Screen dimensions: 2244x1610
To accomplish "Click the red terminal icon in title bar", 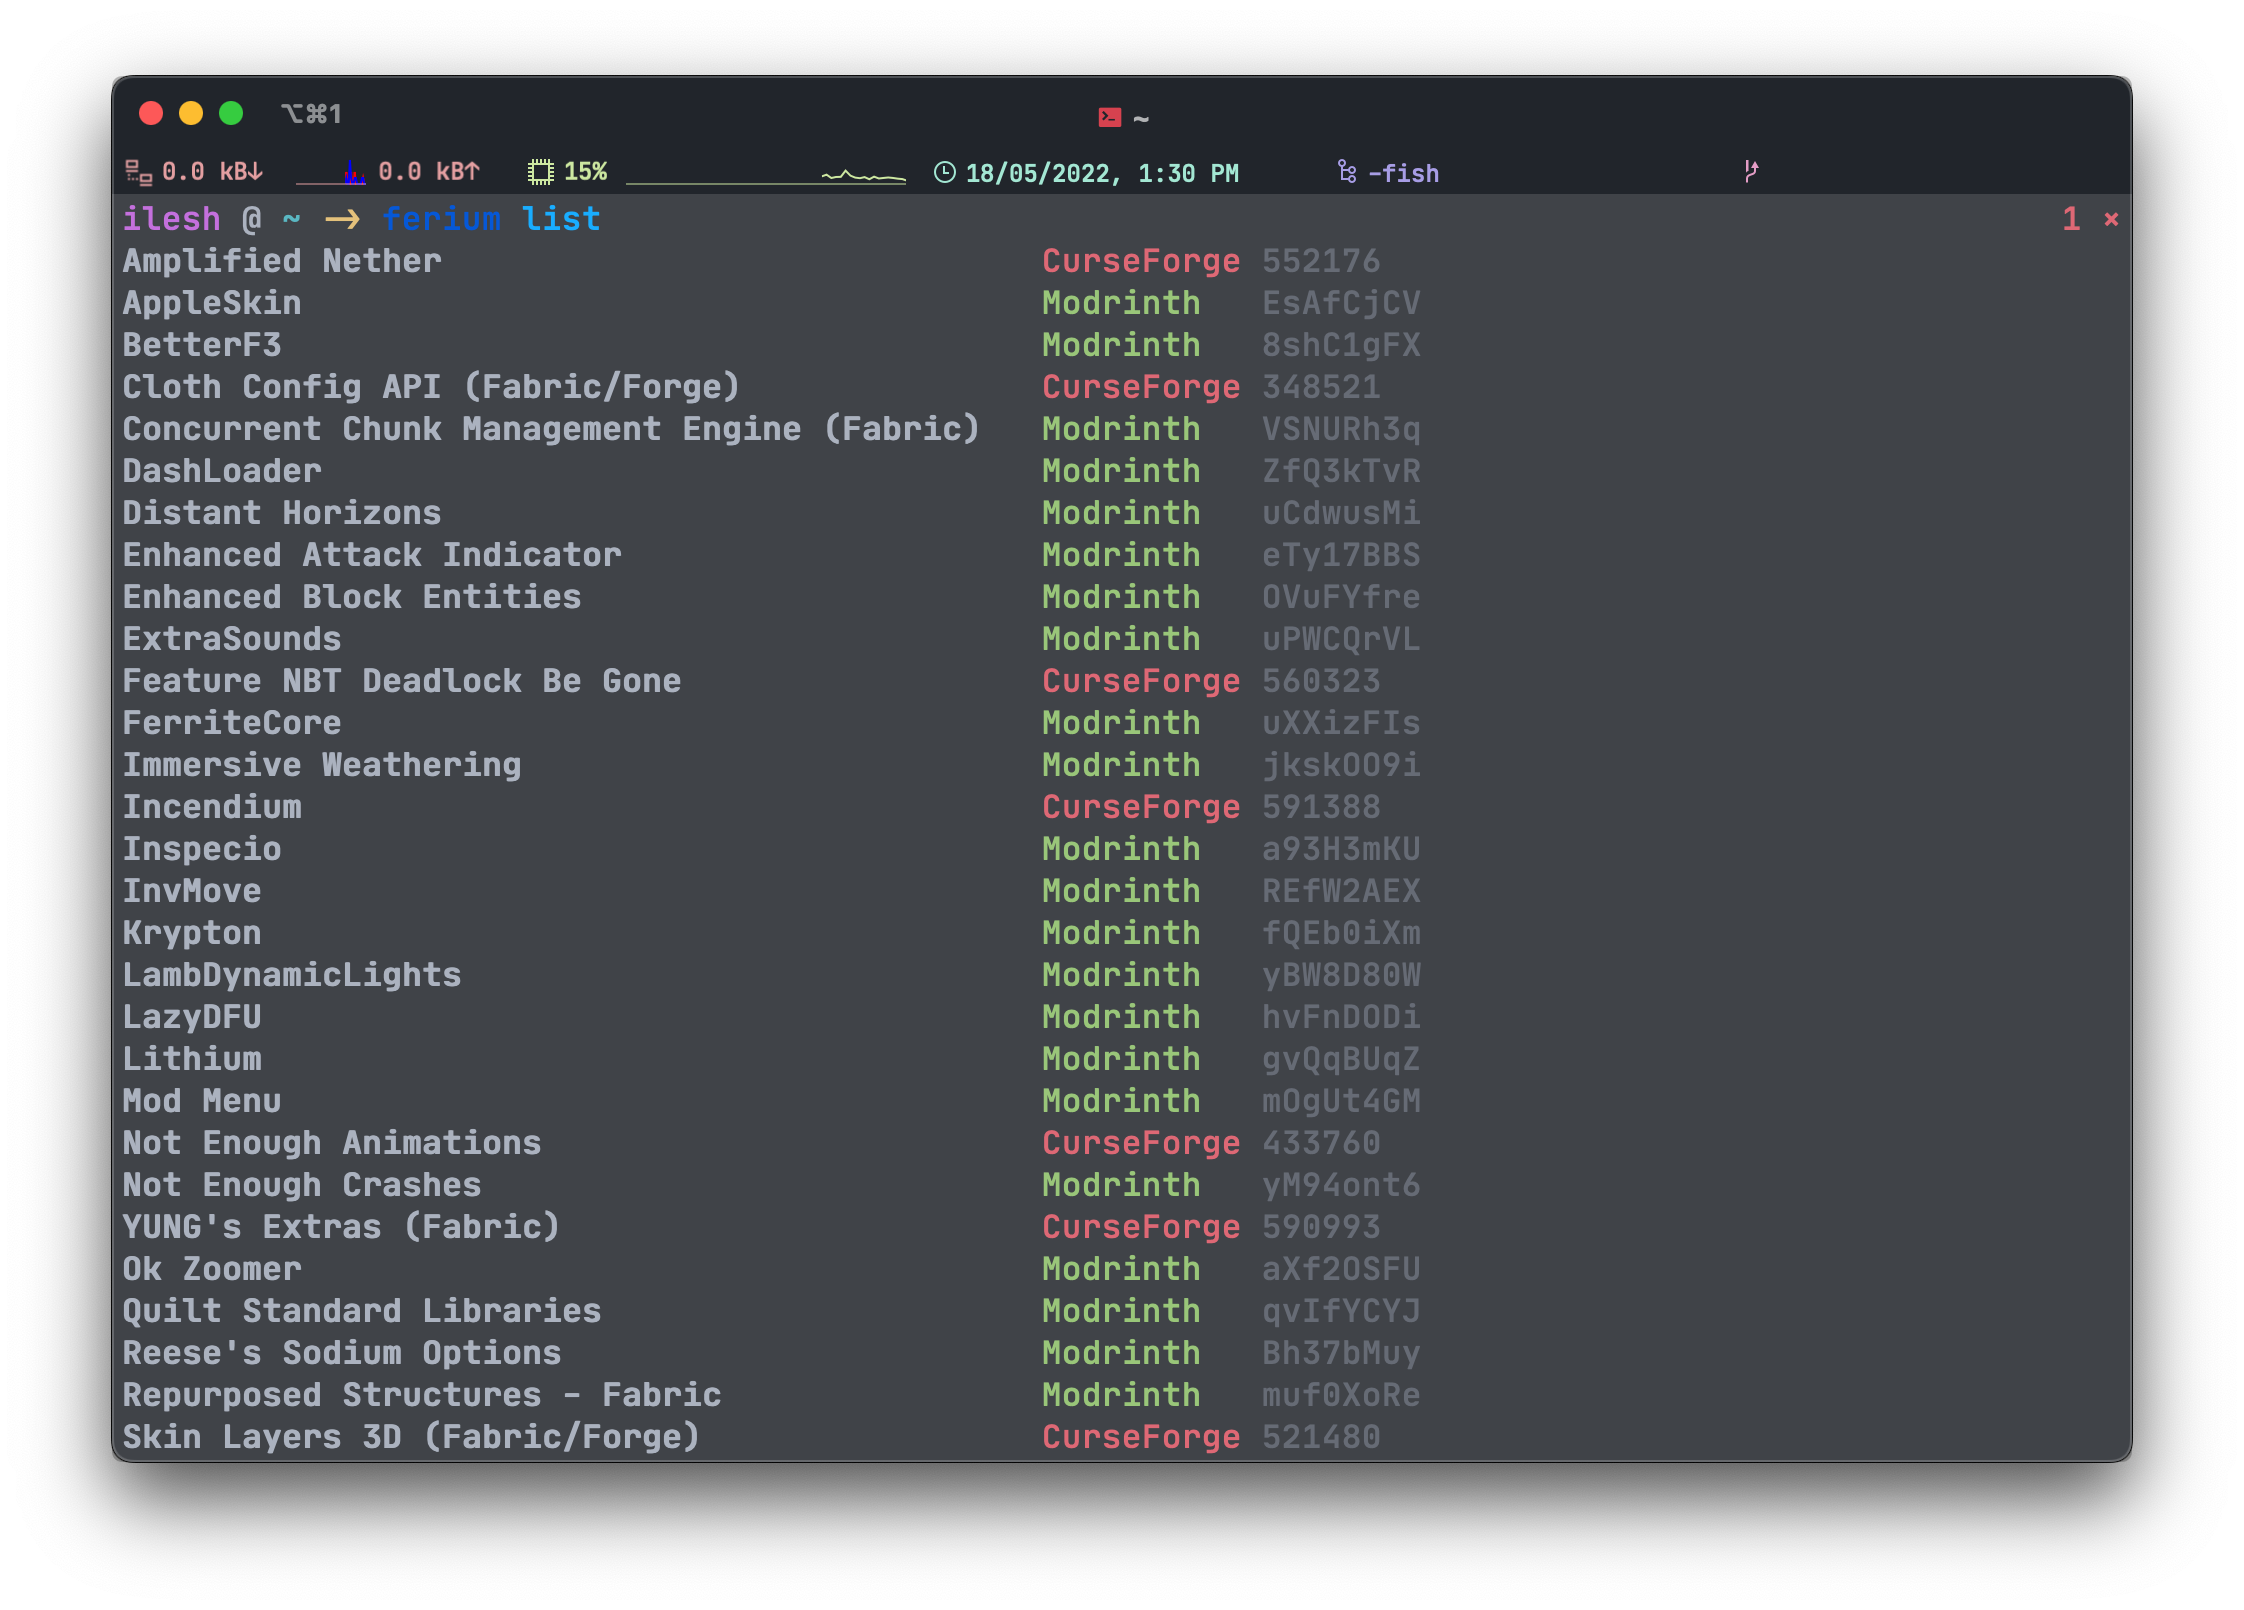I will click(1109, 118).
